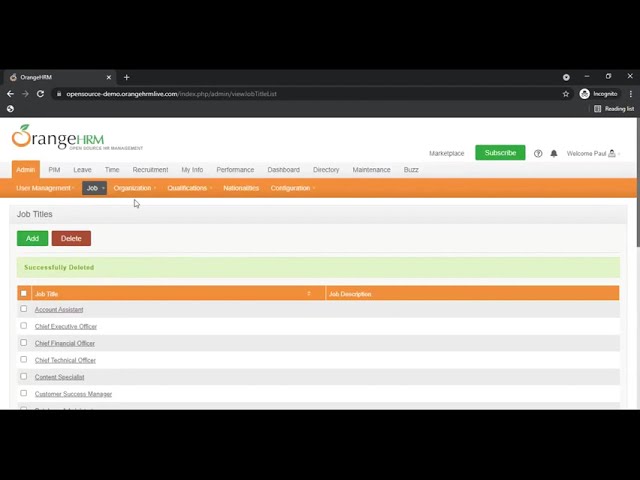
Task: Open the Directory tab
Action: click(x=326, y=170)
